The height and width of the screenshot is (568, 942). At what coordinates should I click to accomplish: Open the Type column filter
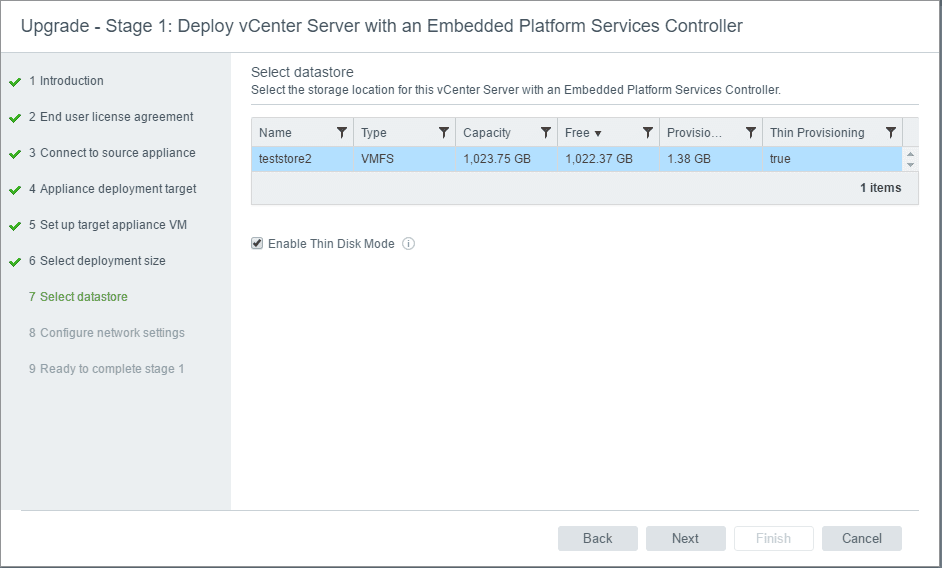pyautogui.click(x=444, y=133)
